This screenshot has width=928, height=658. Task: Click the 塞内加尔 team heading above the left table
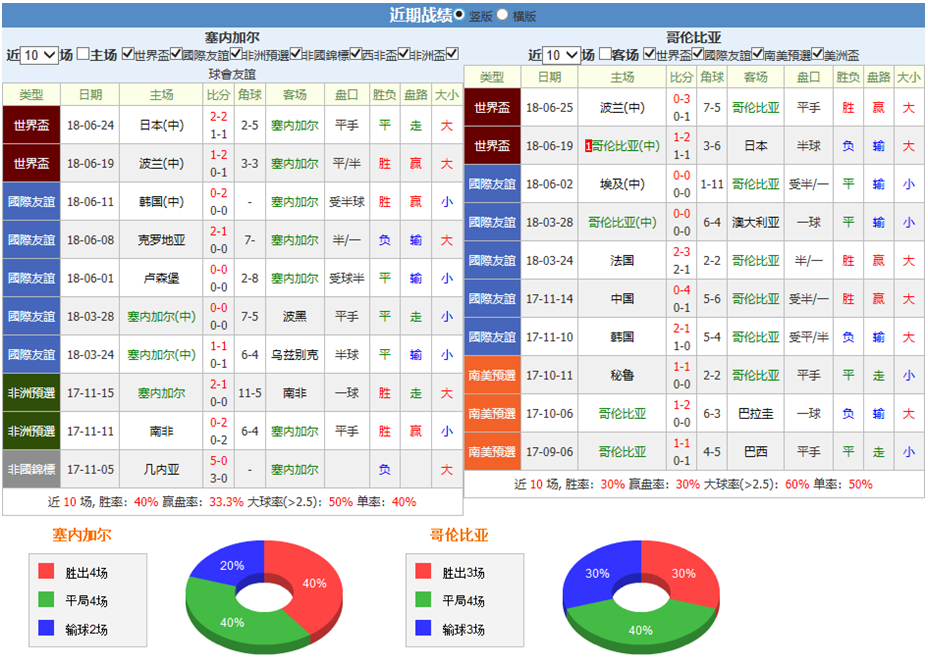[x=232, y=37]
